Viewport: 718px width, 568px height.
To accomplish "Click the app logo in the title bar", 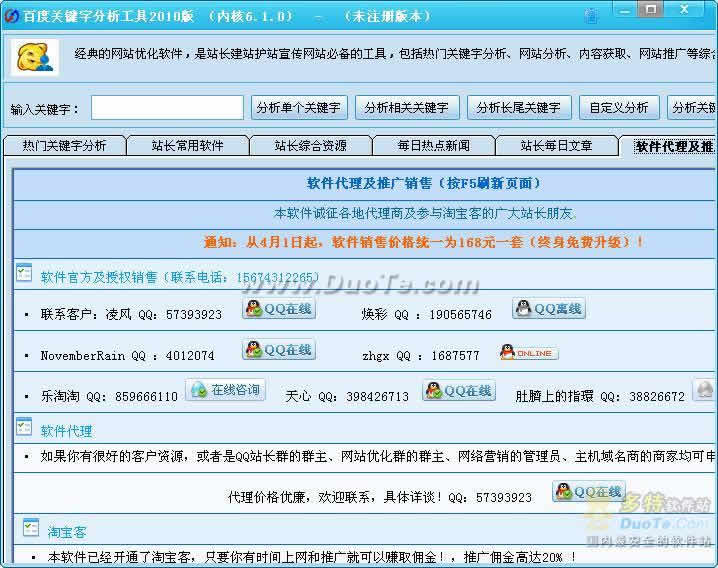I will [11, 15].
